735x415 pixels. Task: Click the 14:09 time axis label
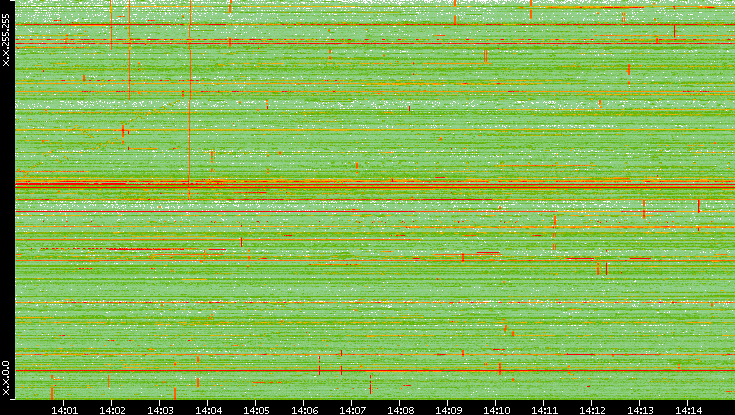449,411
